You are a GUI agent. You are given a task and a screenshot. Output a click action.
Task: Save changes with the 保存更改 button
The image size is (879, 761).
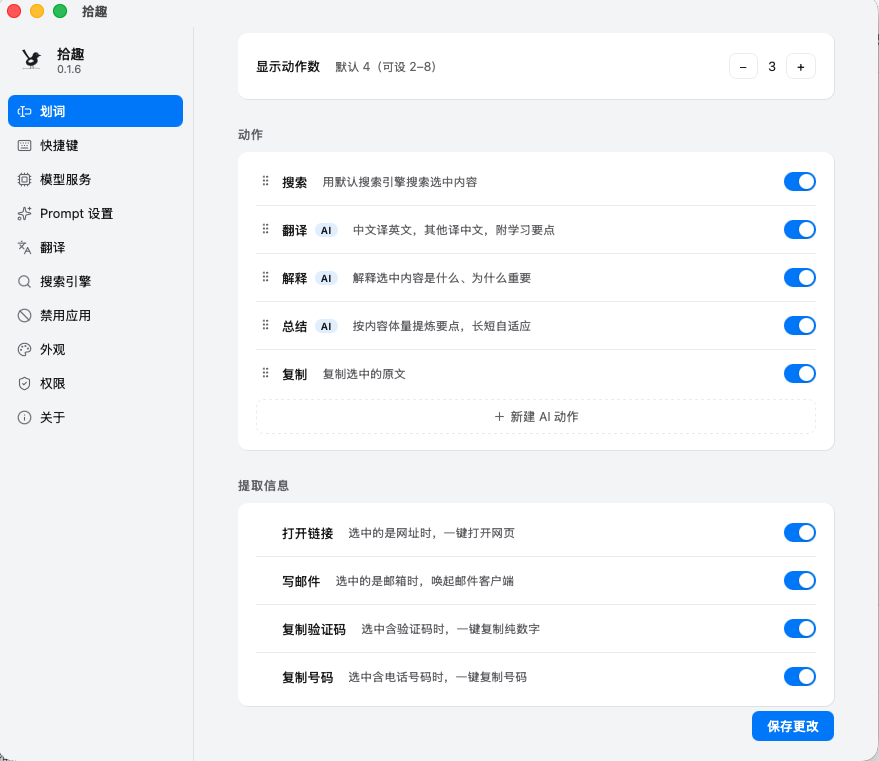click(x=793, y=726)
